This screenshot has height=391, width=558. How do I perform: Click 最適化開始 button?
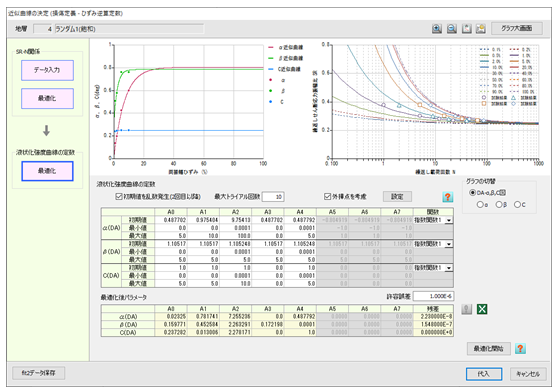pyautogui.click(x=489, y=349)
